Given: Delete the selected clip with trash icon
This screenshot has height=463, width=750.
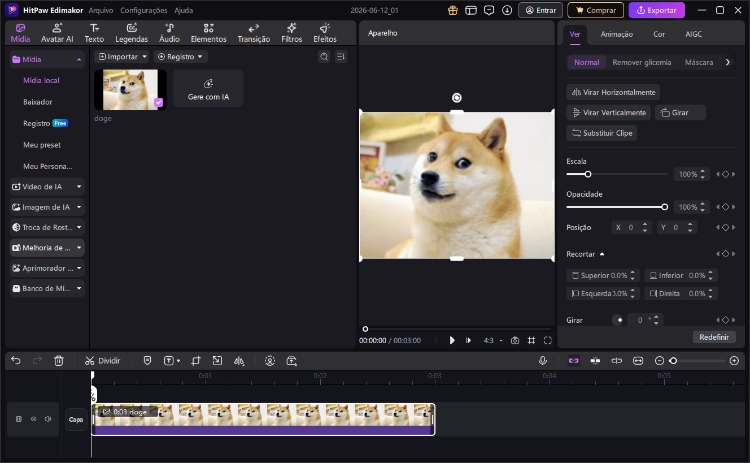Looking at the screenshot, I should pos(59,361).
